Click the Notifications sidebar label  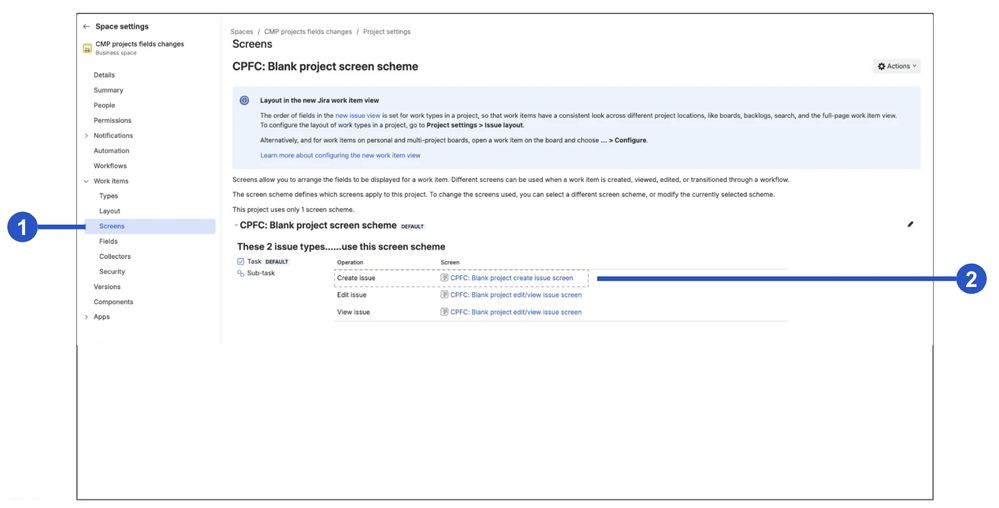point(113,136)
